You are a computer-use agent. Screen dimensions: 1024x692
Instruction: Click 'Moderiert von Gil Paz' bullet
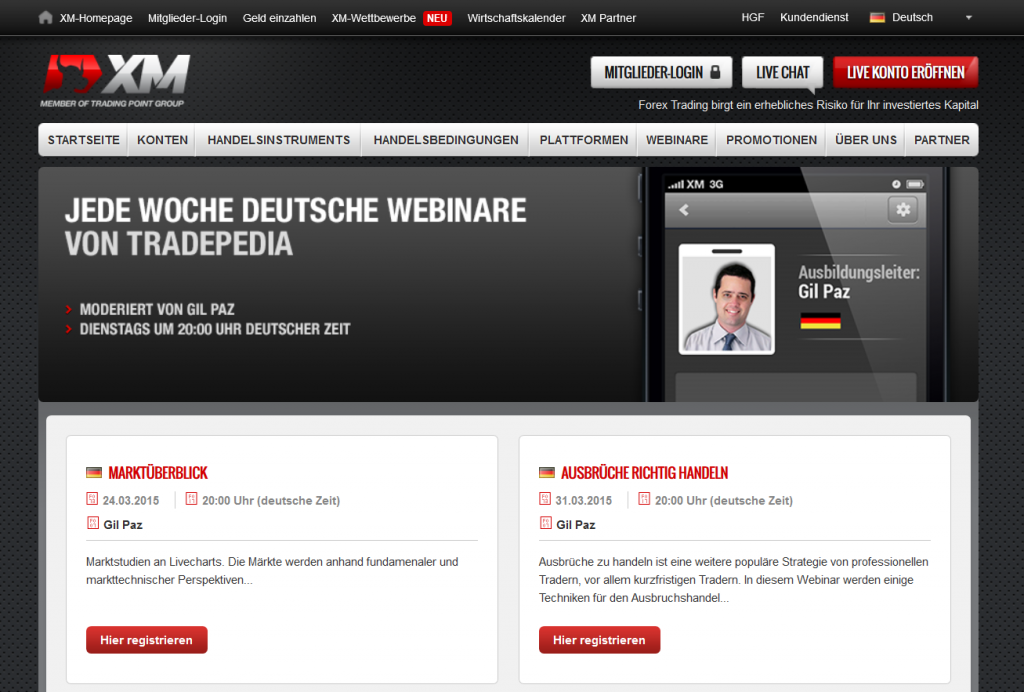pyautogui.click(x=157, y=309)
